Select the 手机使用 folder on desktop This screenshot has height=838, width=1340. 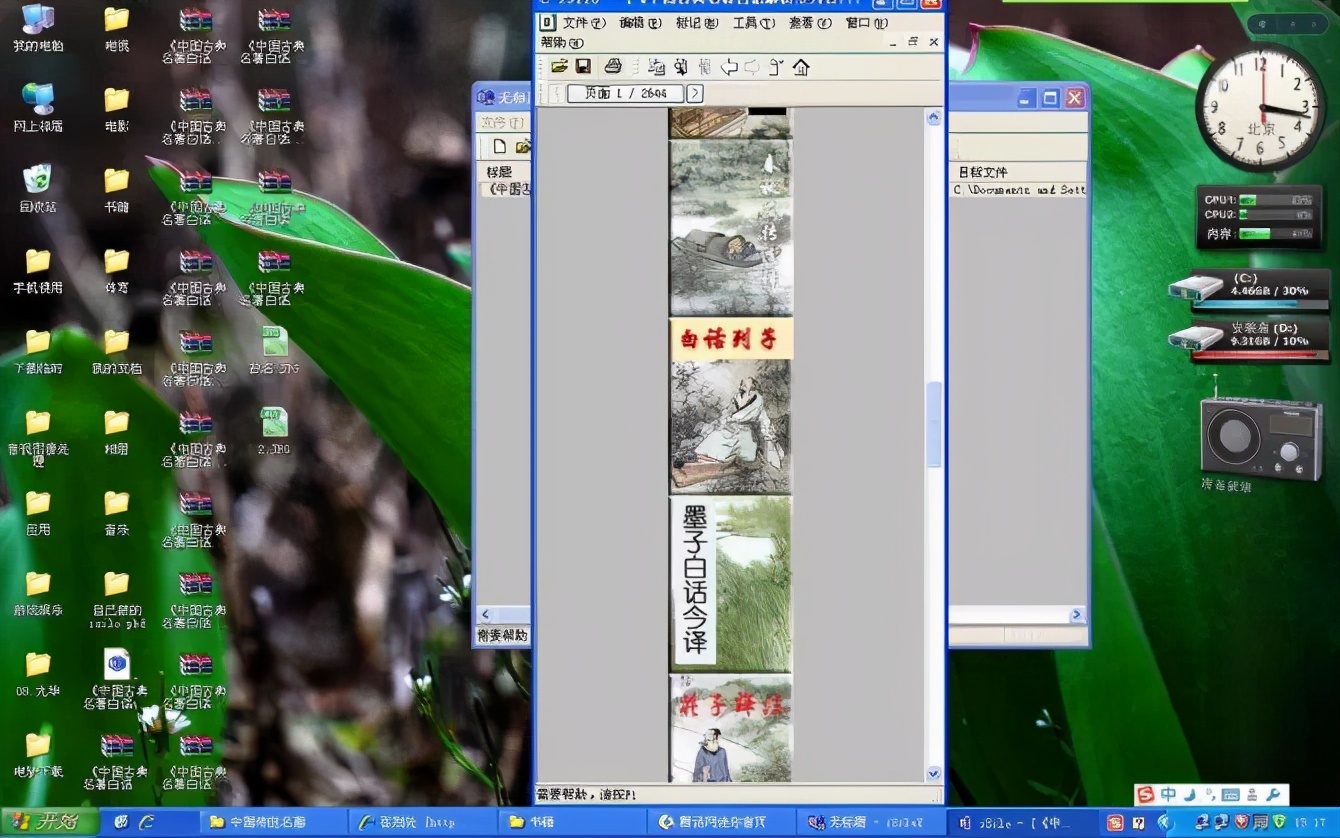38,271
